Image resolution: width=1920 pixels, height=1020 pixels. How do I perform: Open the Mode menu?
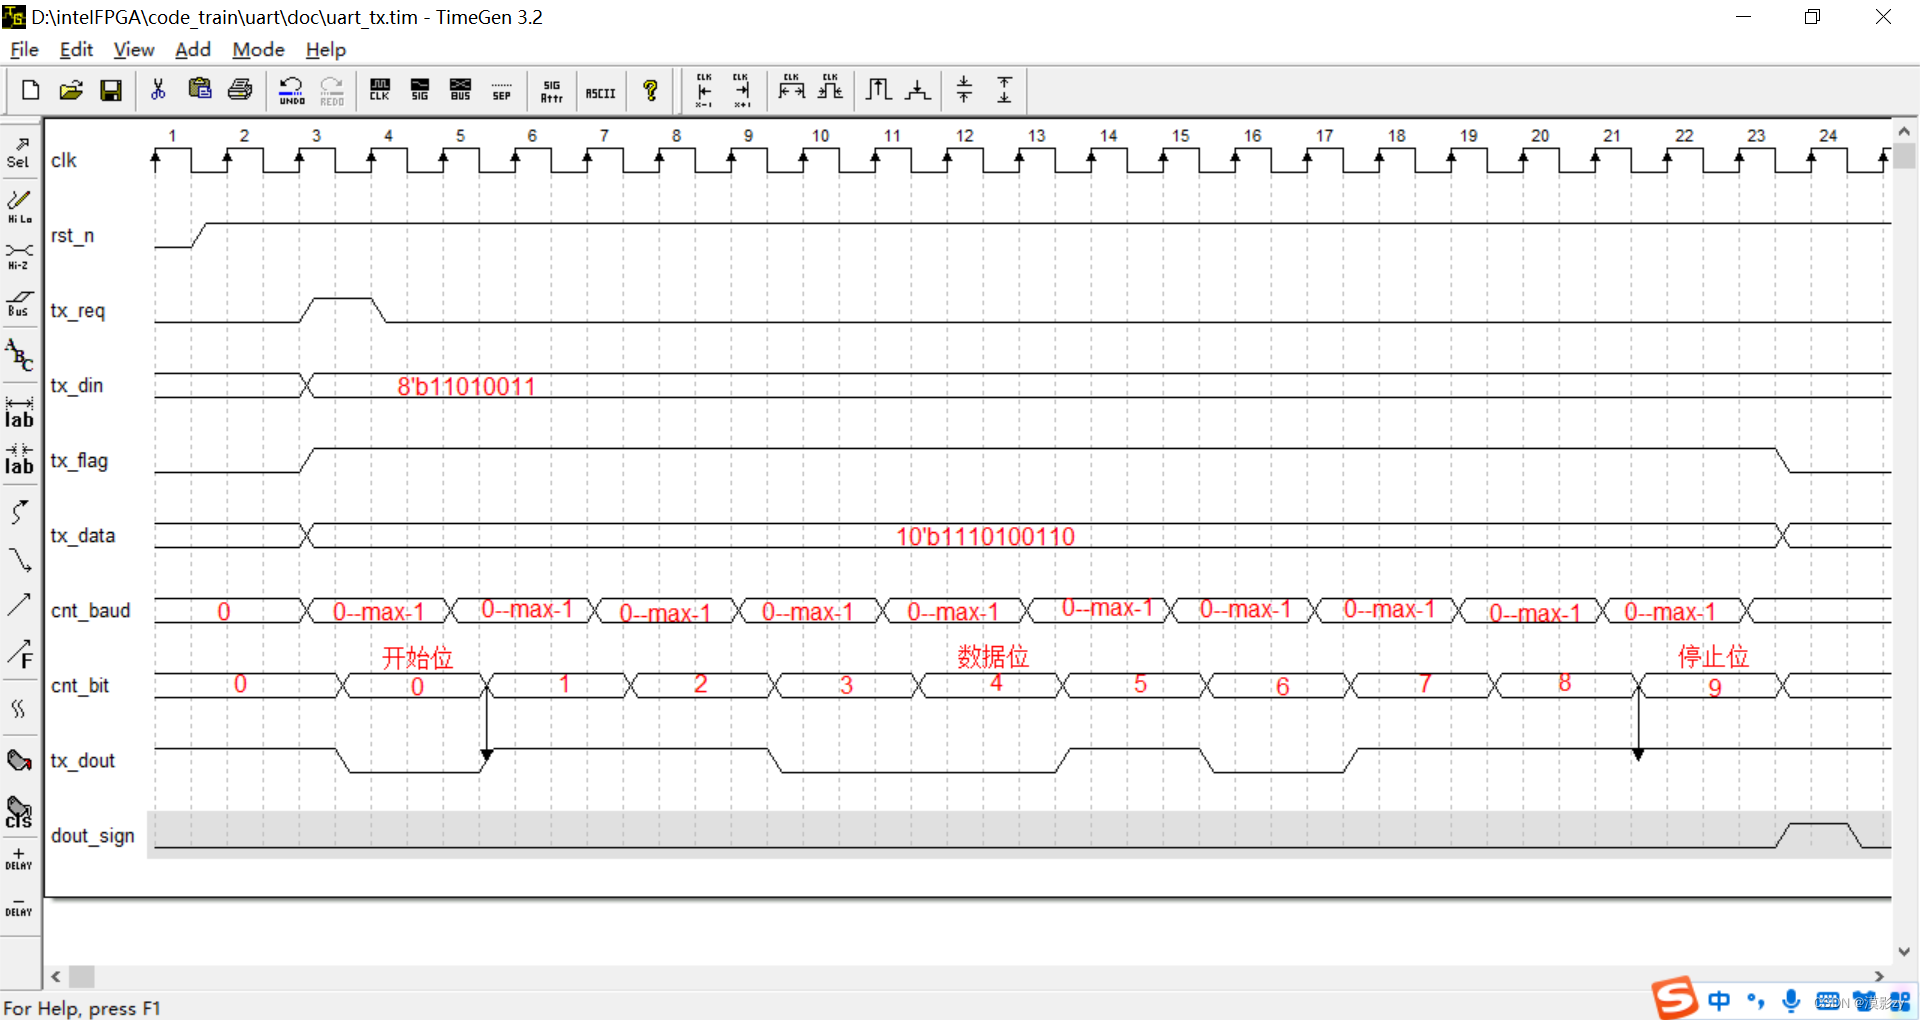[x=258, y=49]
